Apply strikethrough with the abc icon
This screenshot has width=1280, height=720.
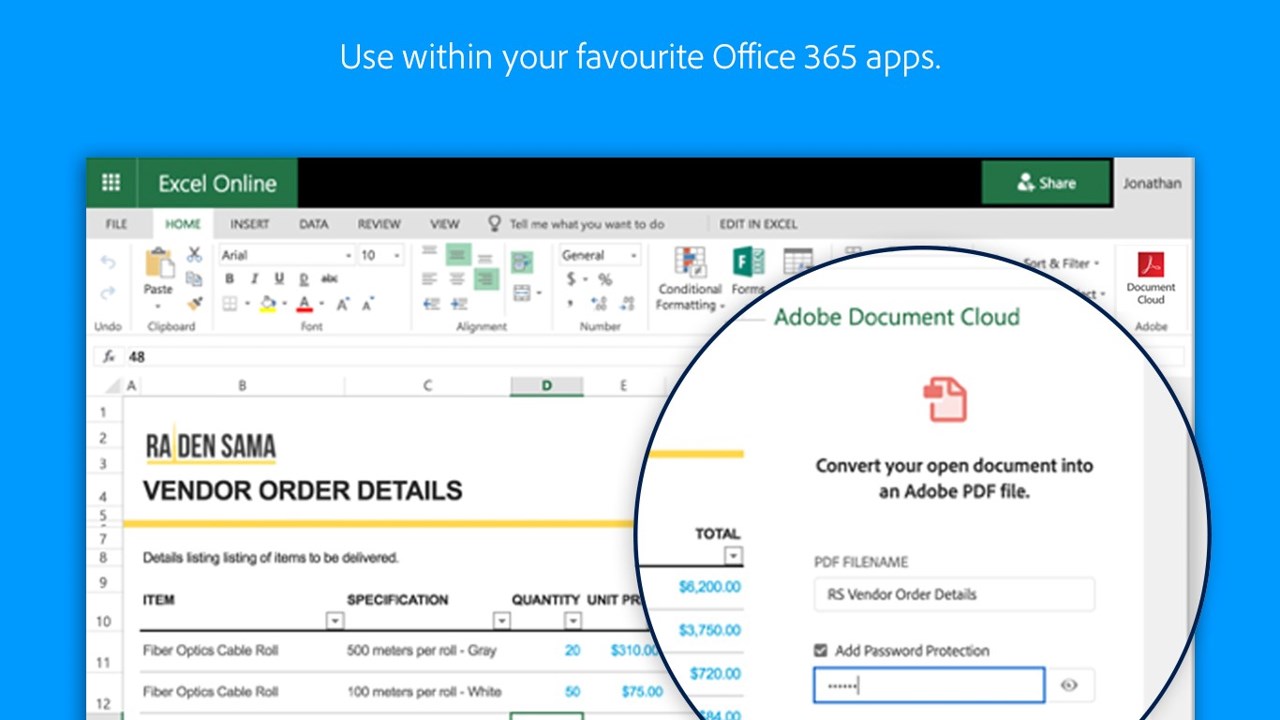329,279
